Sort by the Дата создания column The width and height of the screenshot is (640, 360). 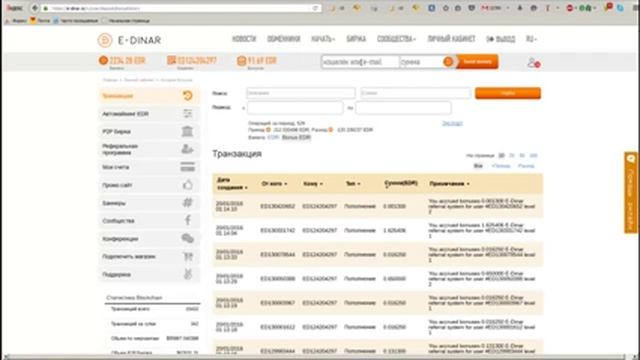pyautogui.click(x=232, y=184)
